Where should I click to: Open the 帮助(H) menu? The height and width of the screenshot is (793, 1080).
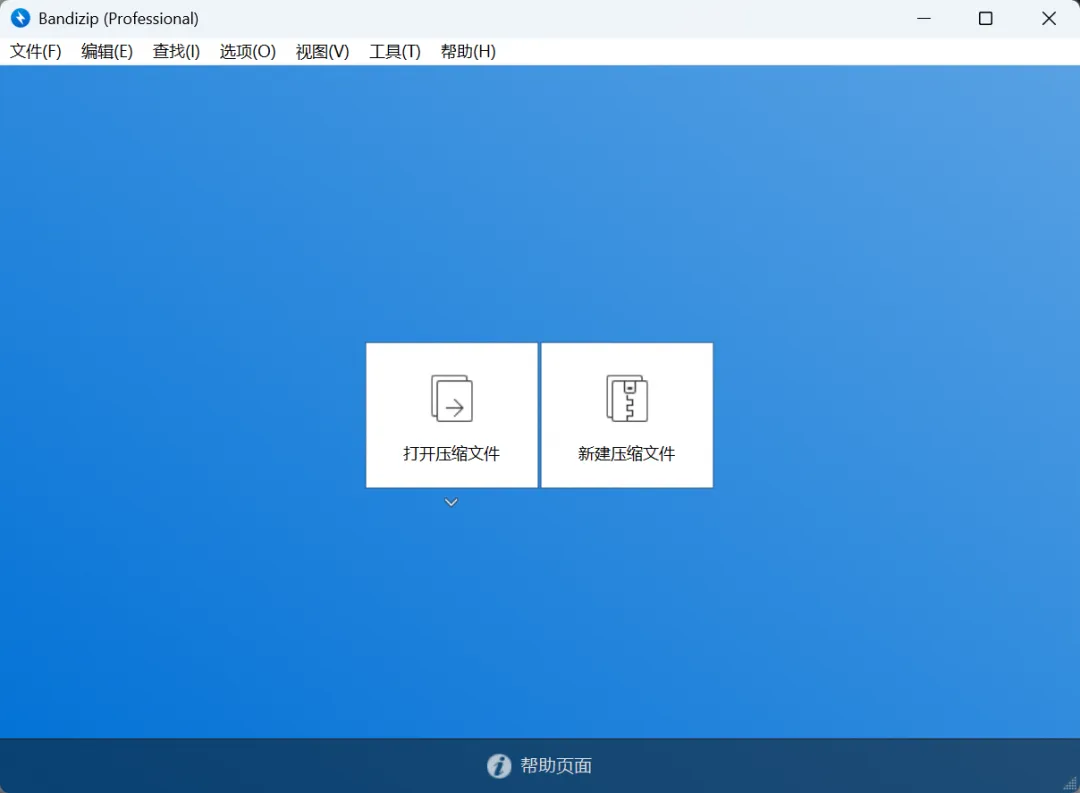tap(468, 52)
